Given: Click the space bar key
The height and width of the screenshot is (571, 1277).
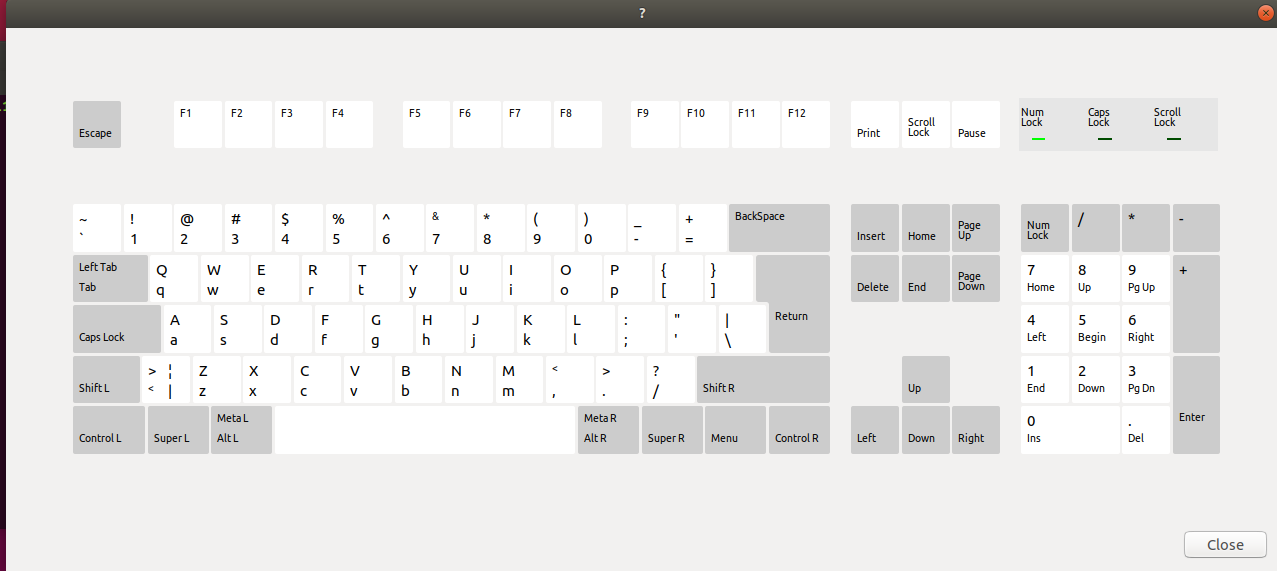Looking at the screenshot, I should [425, 430].
